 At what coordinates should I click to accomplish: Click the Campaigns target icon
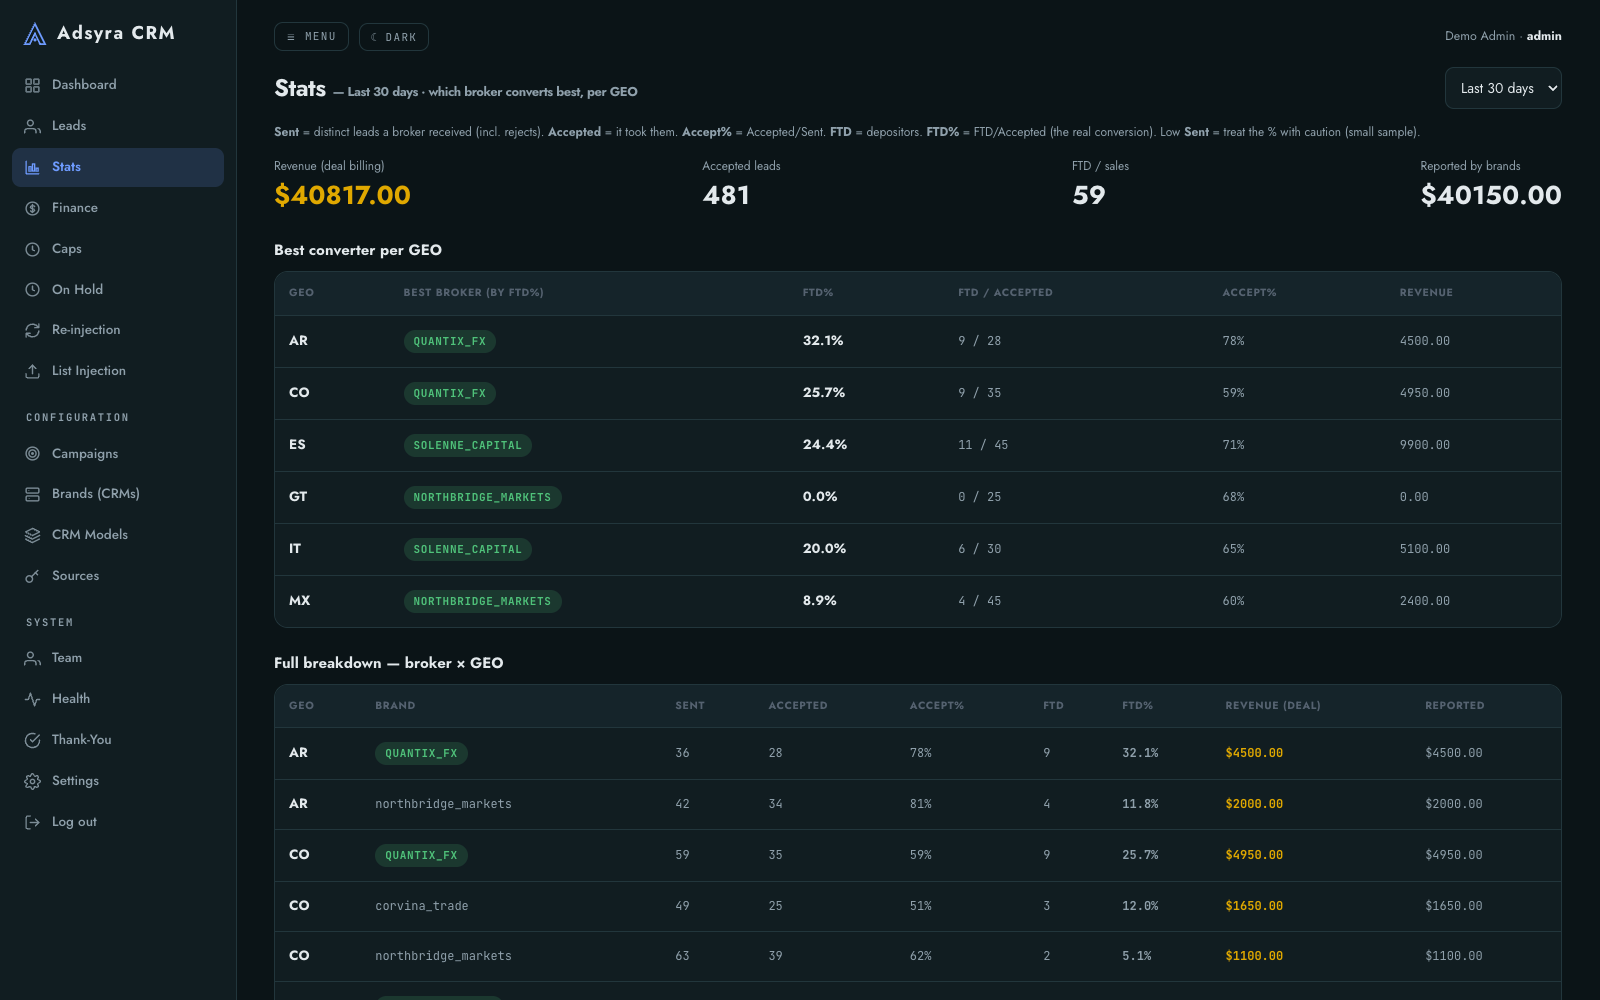tap(32, 454)
